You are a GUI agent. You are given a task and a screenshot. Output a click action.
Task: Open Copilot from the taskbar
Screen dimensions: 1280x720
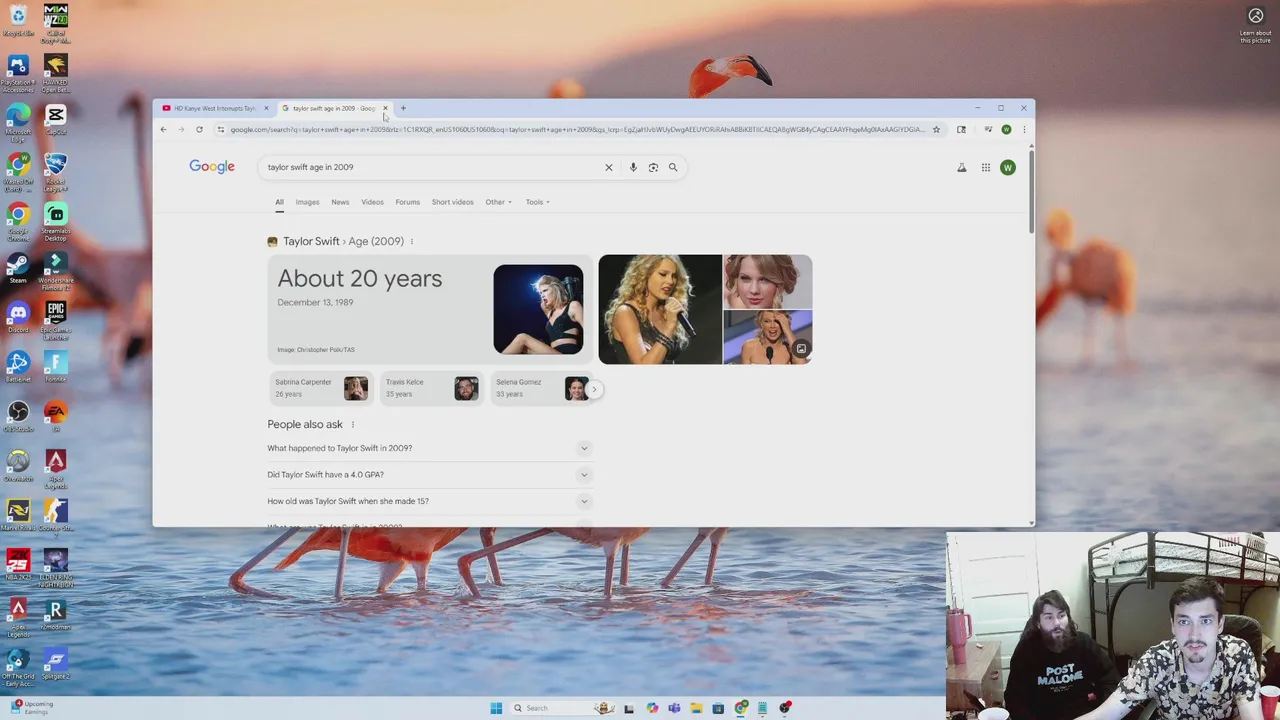[x=652, y=708]
